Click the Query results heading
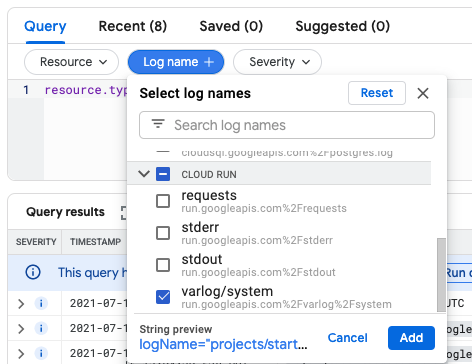472x364 pixels. (65, 212)
